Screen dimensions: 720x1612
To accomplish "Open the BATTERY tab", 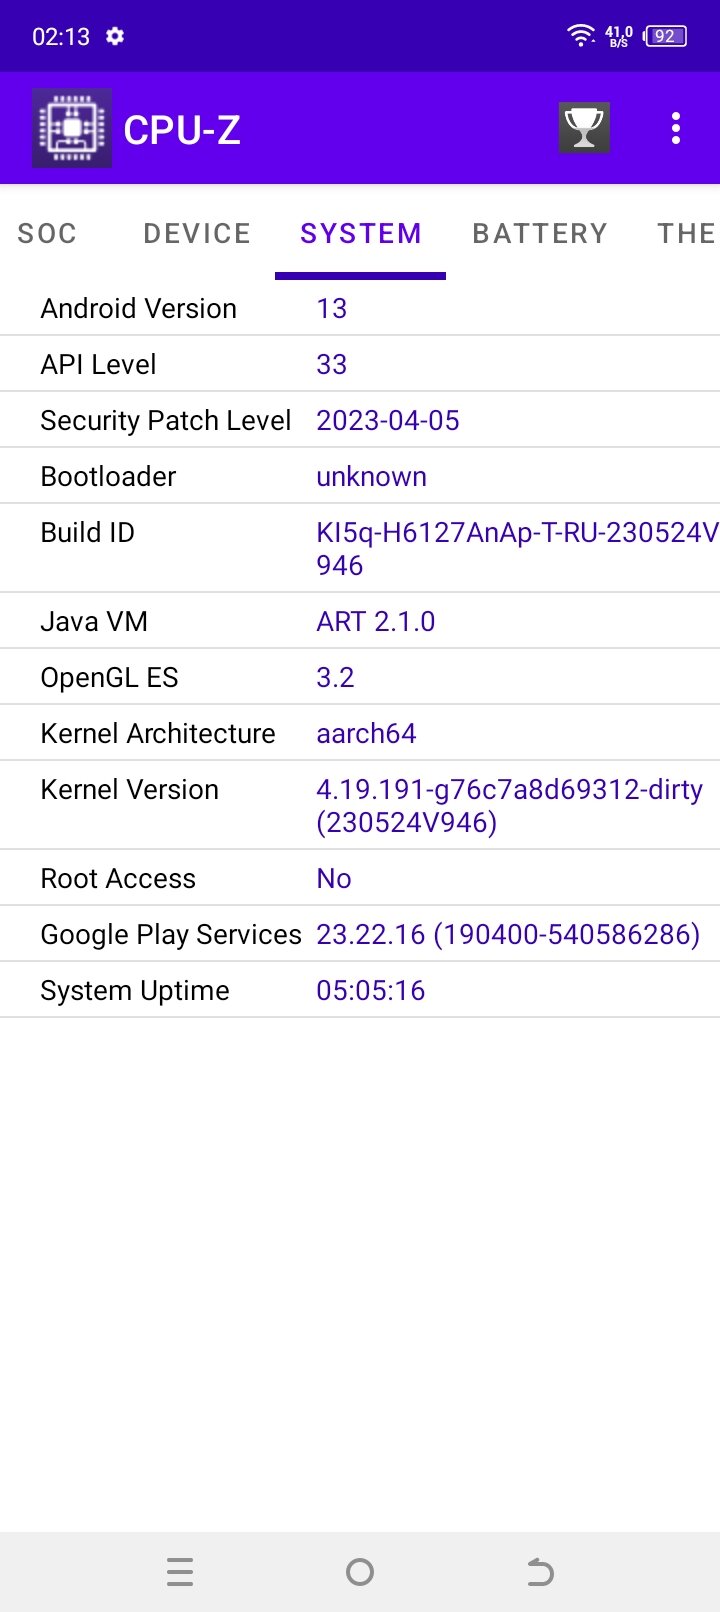I will (540, 234).
